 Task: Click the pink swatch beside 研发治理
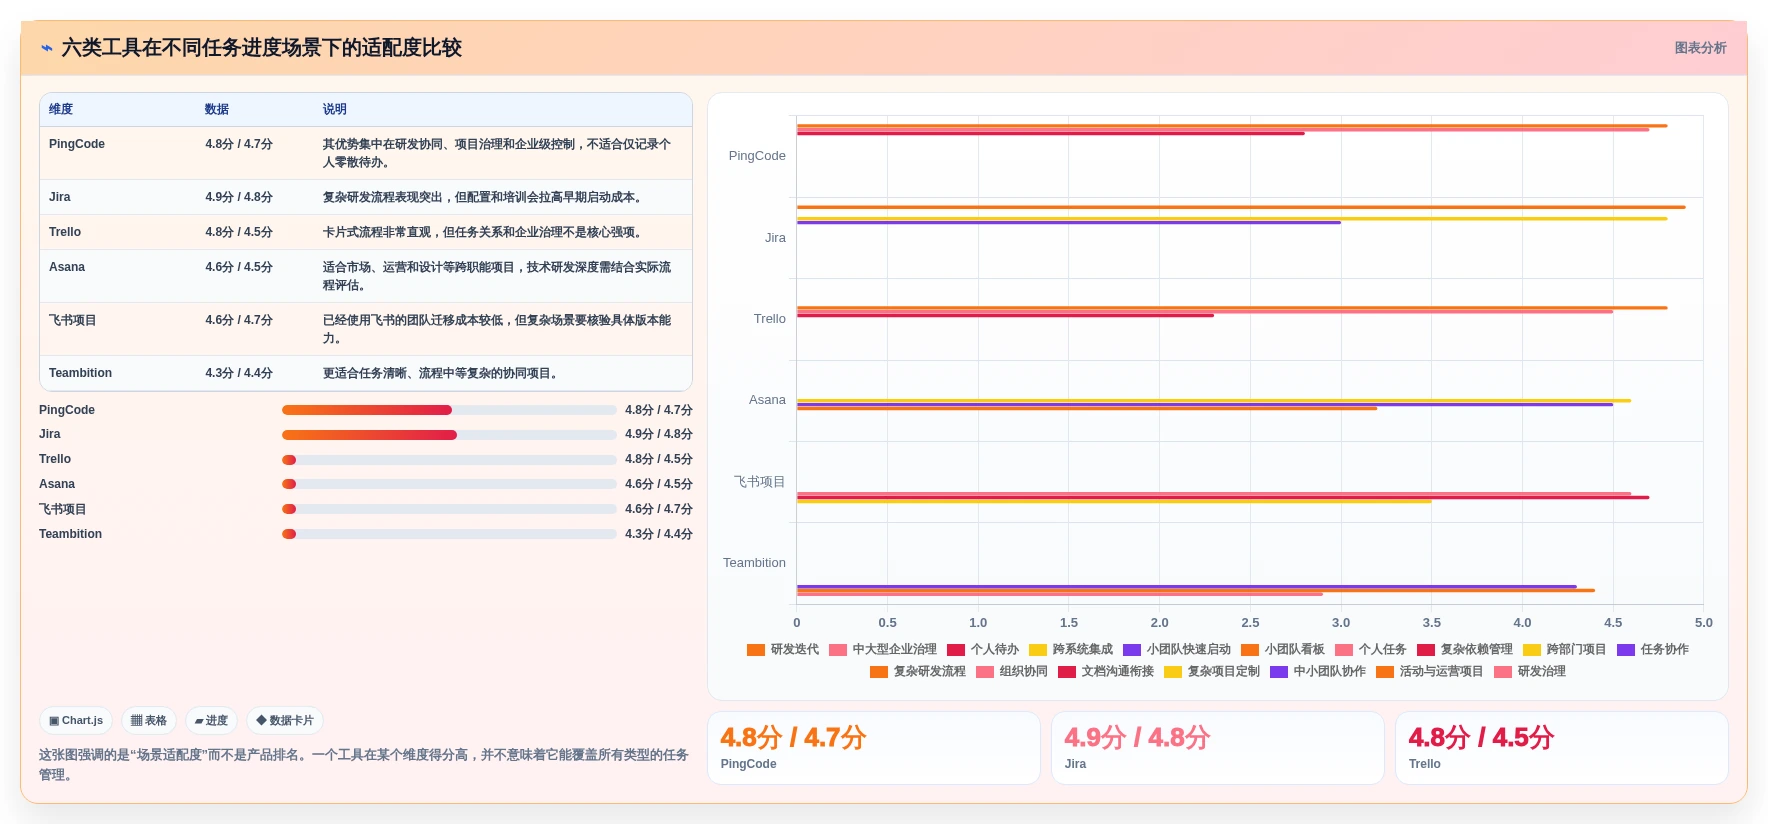coord(1503,672)
